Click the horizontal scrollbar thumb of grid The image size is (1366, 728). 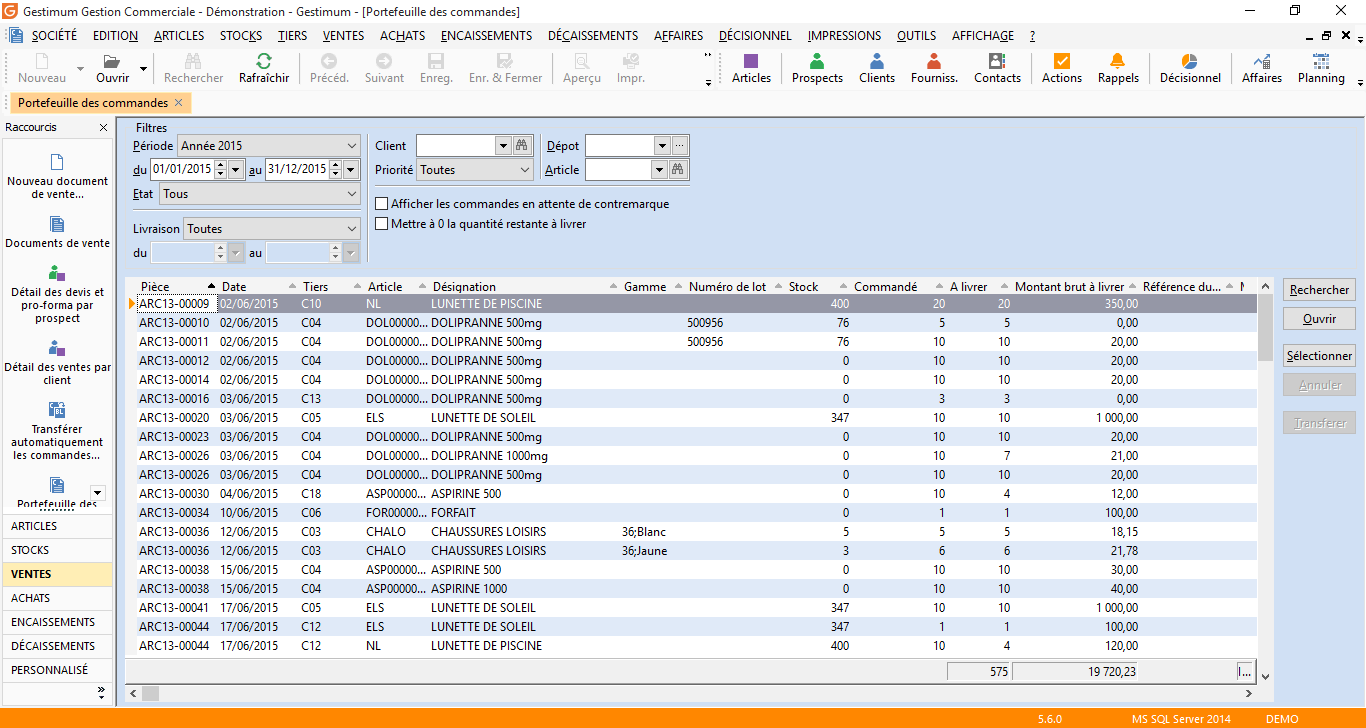coord(150,693)
